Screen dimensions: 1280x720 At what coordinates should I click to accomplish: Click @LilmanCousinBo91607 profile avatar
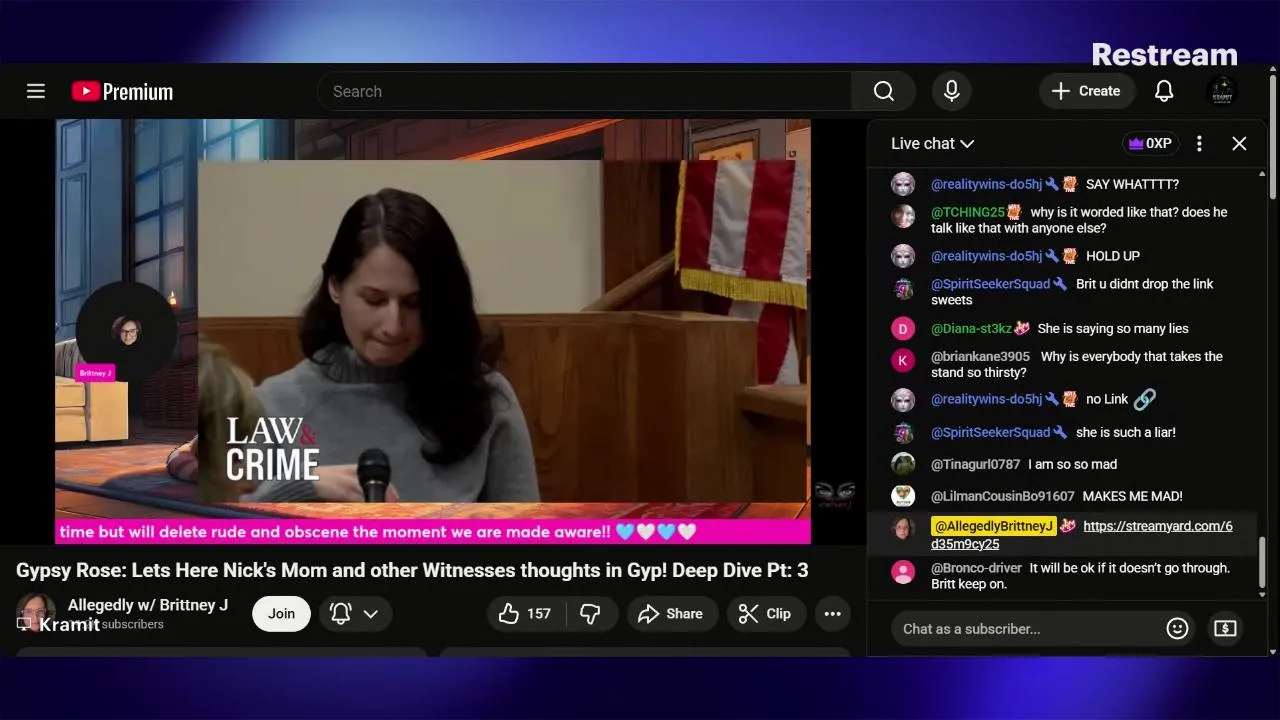pyautogui.click(x=903, y=496)
